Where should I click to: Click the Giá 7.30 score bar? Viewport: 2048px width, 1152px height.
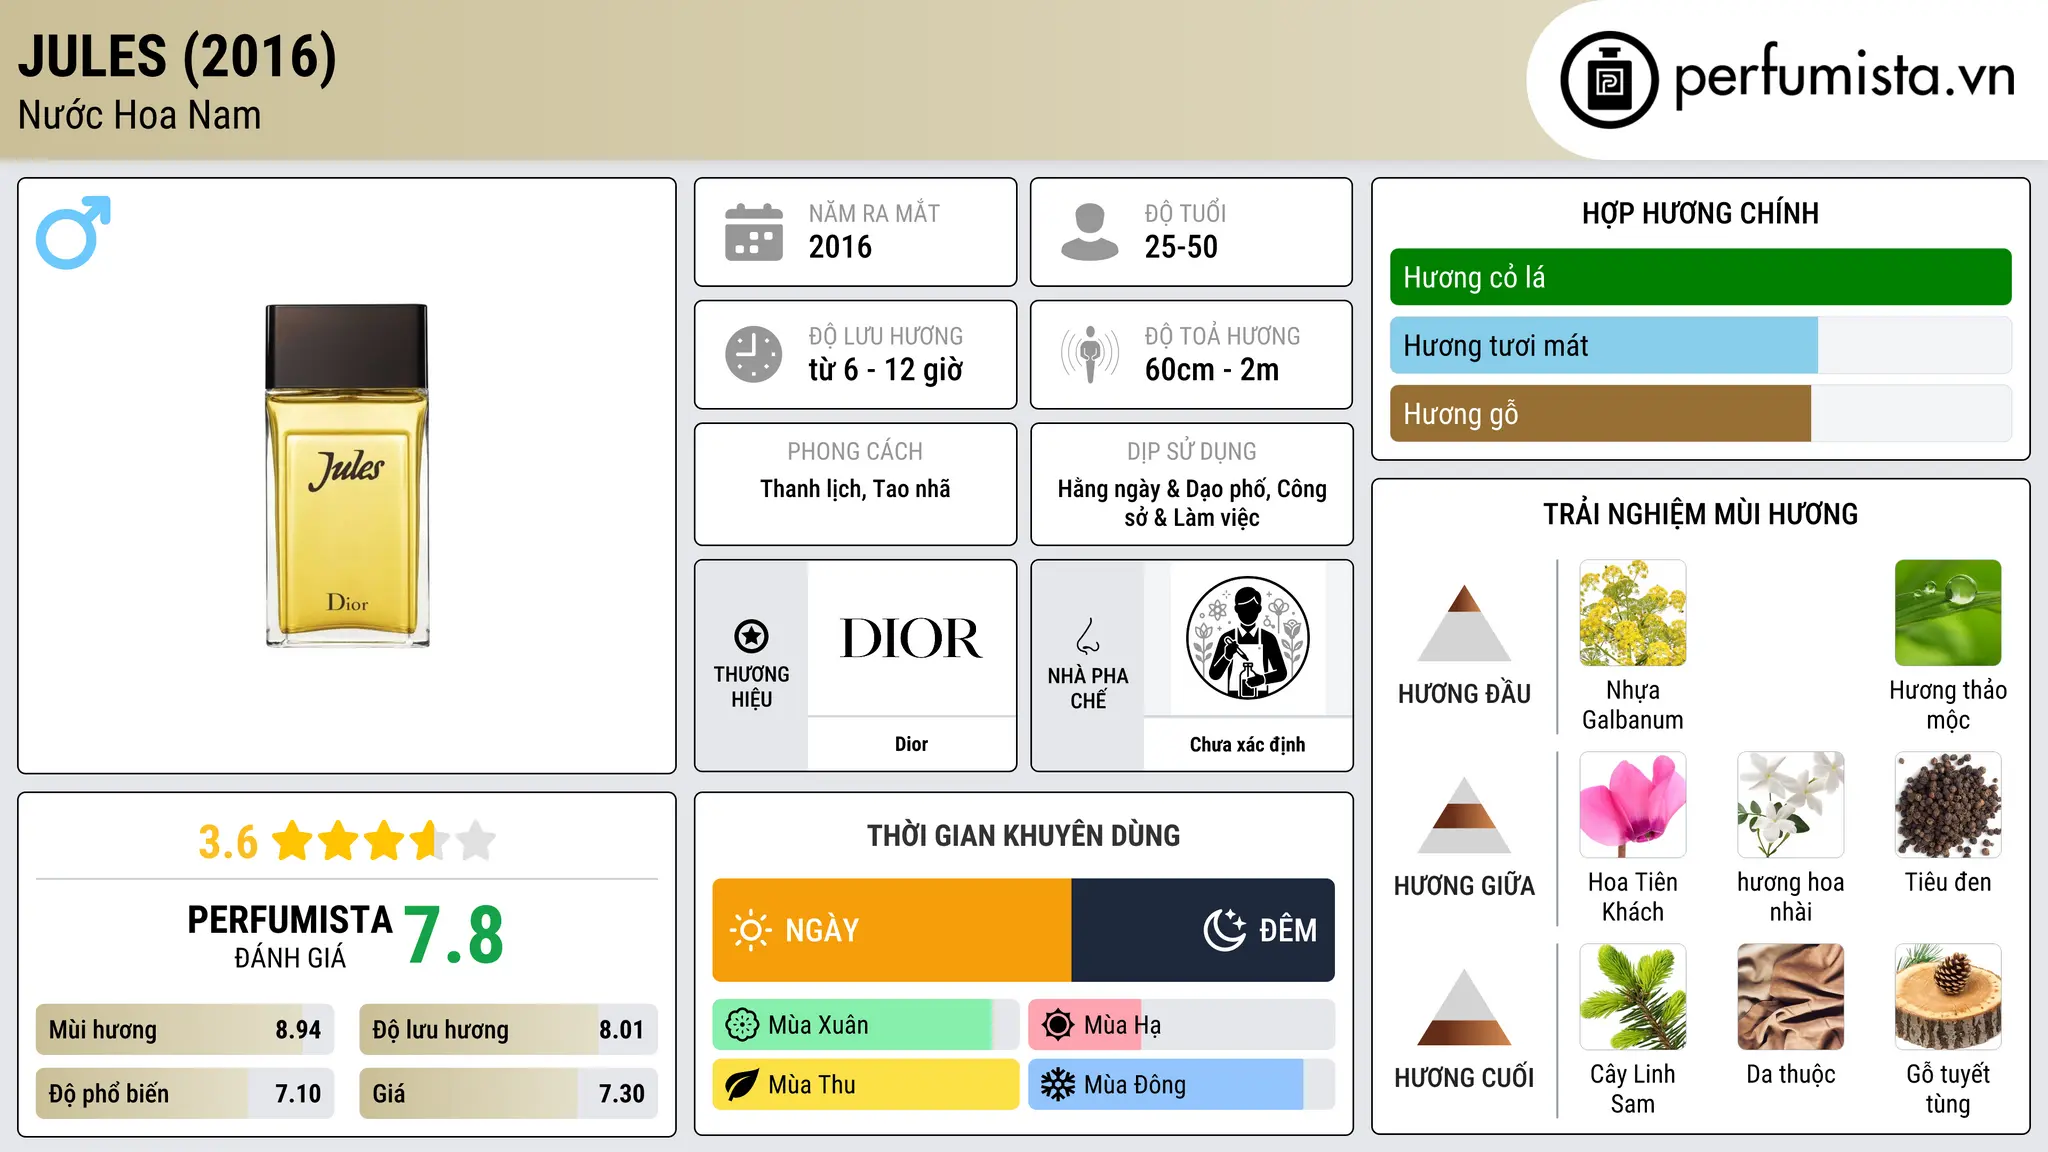click(508, 1093)
